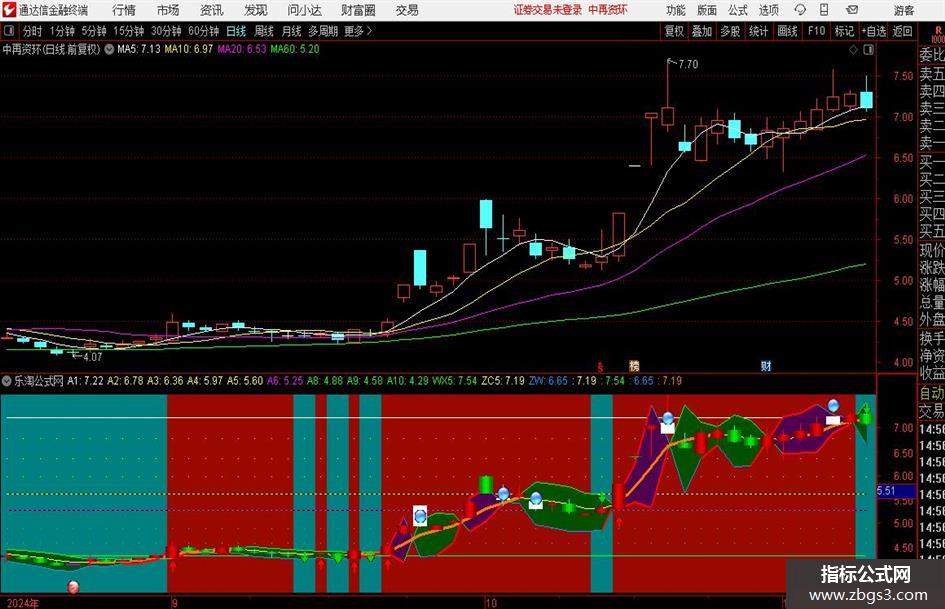Open the 资讯 menu

tap(212, 10)
